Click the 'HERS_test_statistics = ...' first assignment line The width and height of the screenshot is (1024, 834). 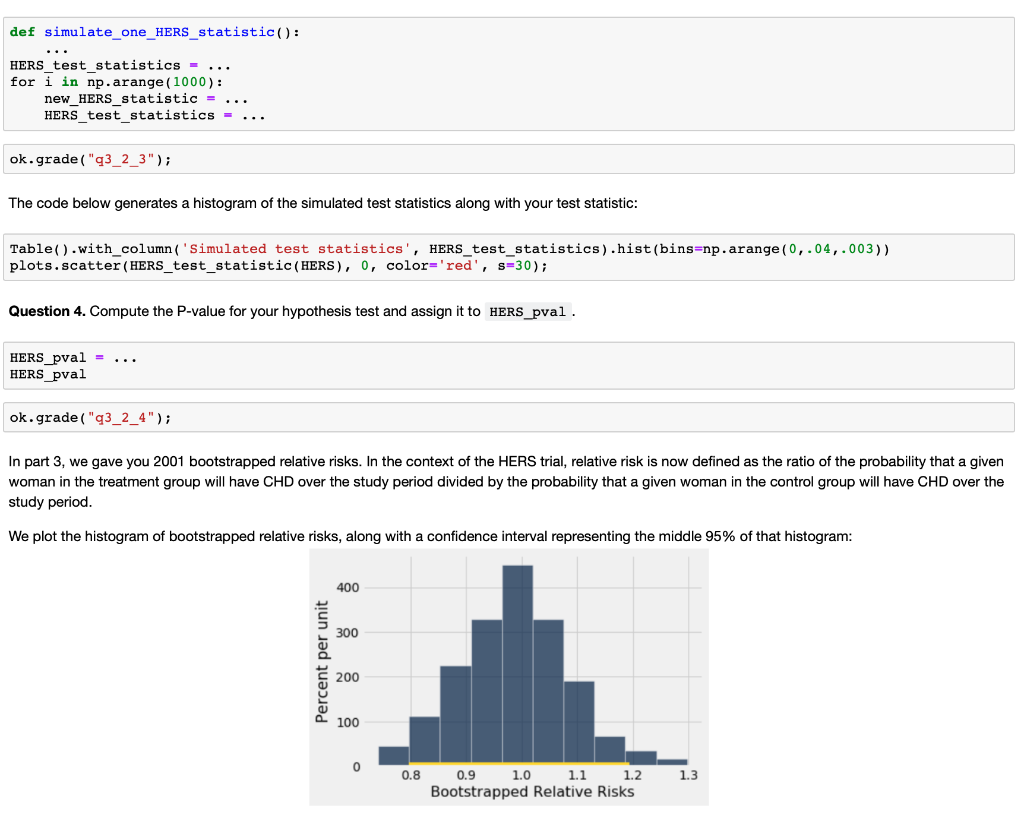(120, 65)
